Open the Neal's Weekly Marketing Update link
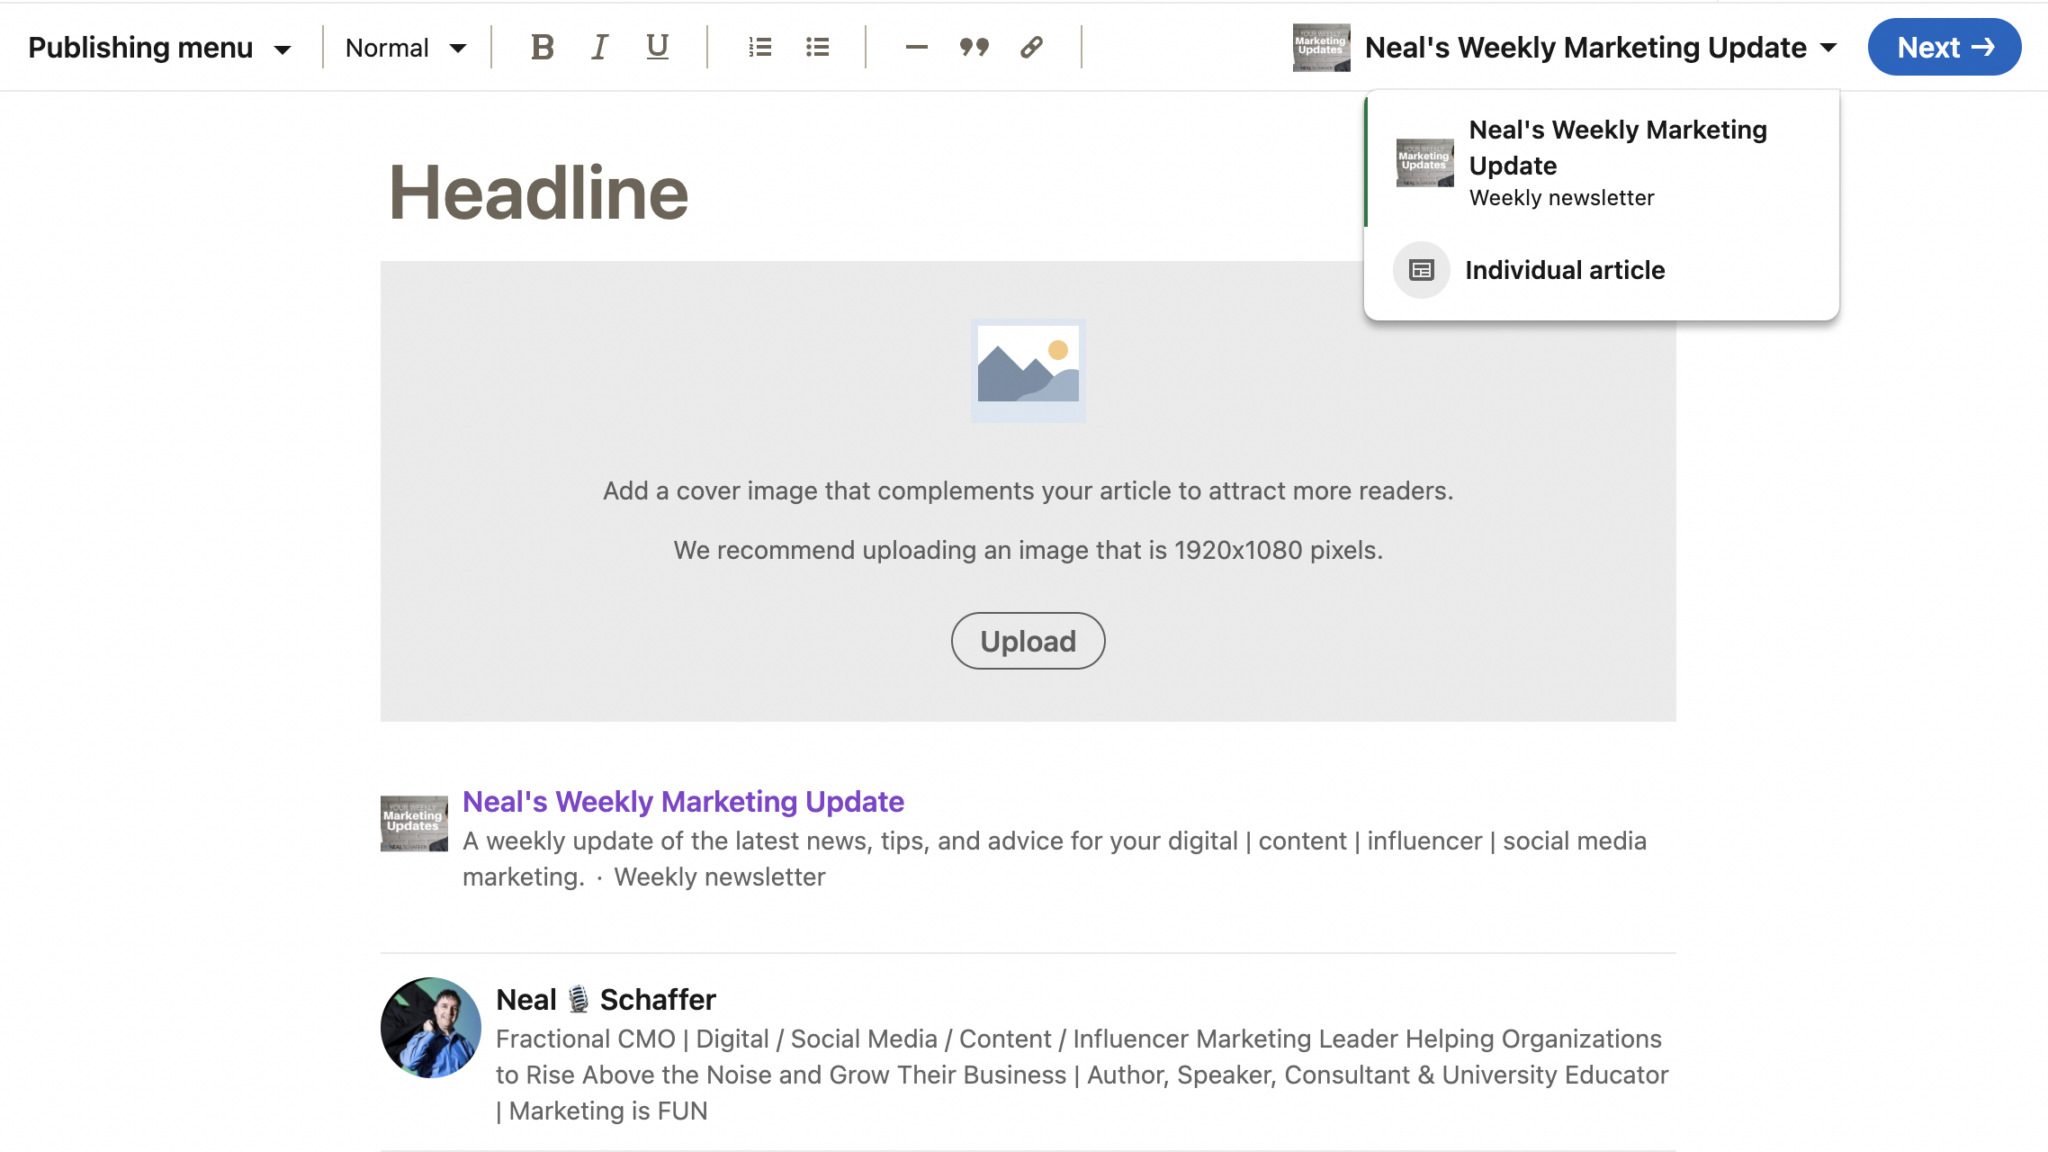 (x=683, y=801)
